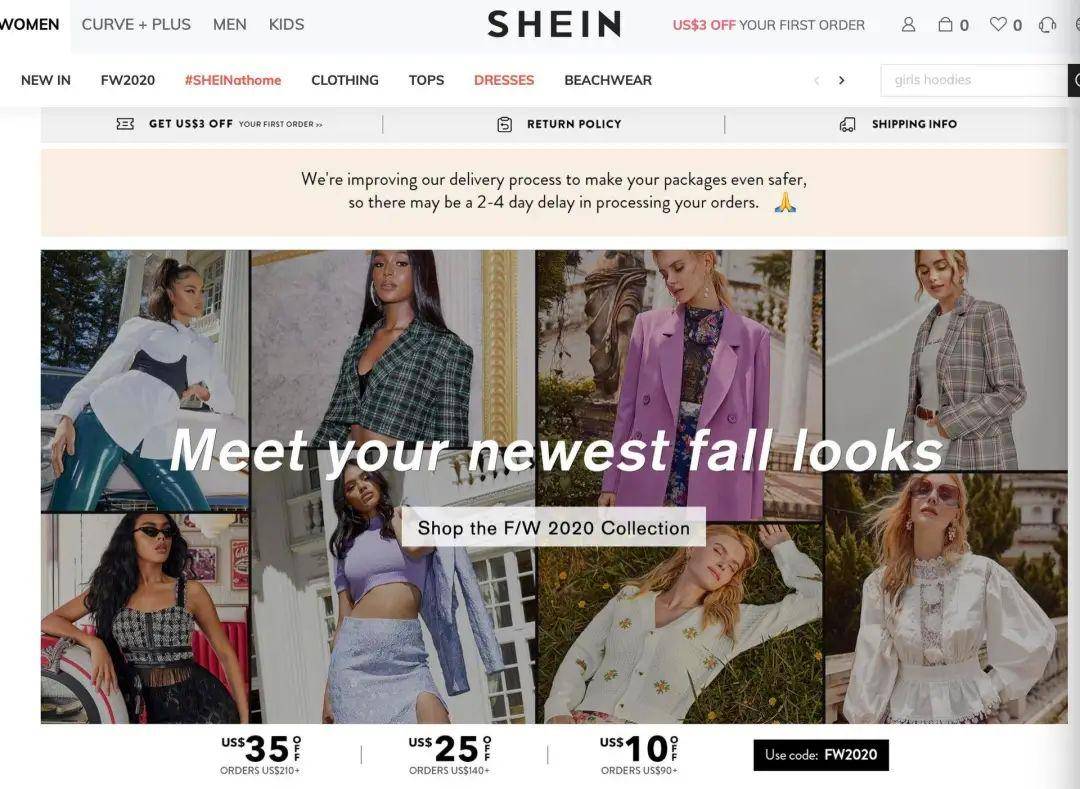The height and width of the screenshot is (789, 1080).
Task: Click the Use code FW2020 button
Action: pos(821,755)
